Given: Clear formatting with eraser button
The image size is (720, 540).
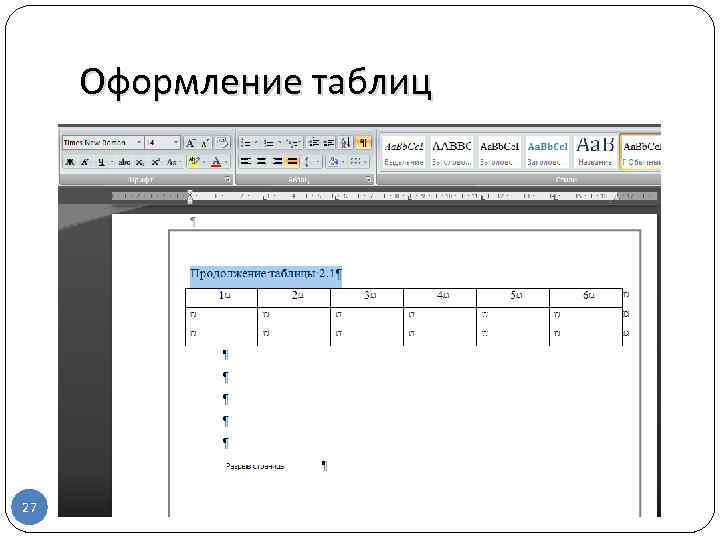Looking at the screenshot, I should [222, 143].
